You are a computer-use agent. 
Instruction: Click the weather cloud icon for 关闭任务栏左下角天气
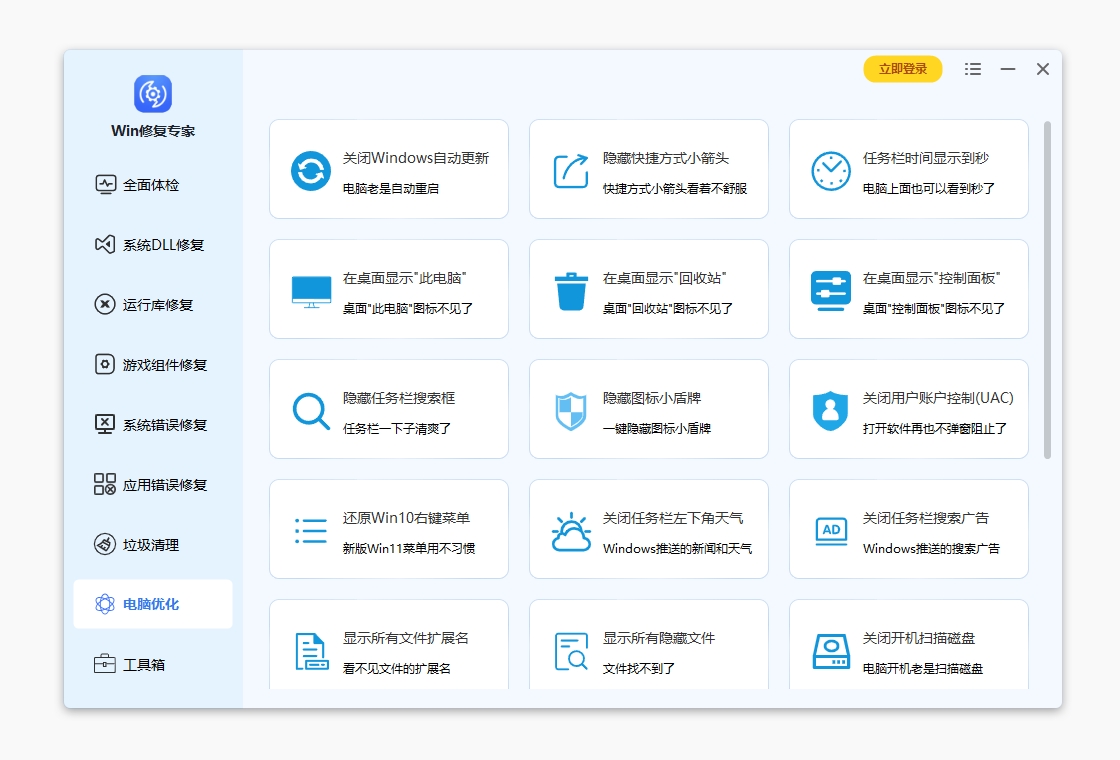(x=571, y=531)
